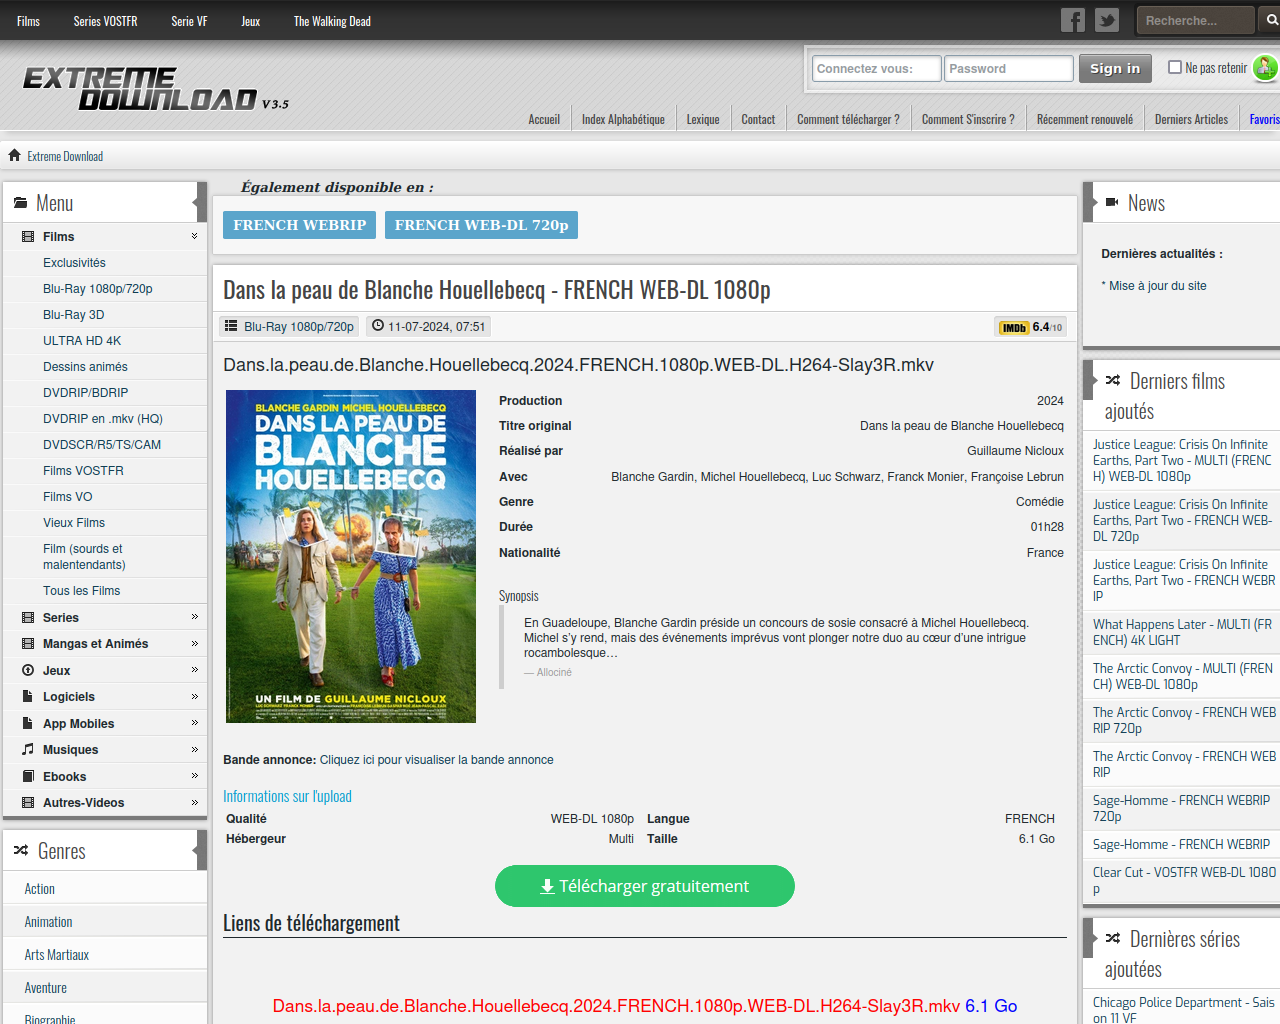Open the Arts Martiaux genre link
Screen dimensions: 1280x1024
point(57,955)
